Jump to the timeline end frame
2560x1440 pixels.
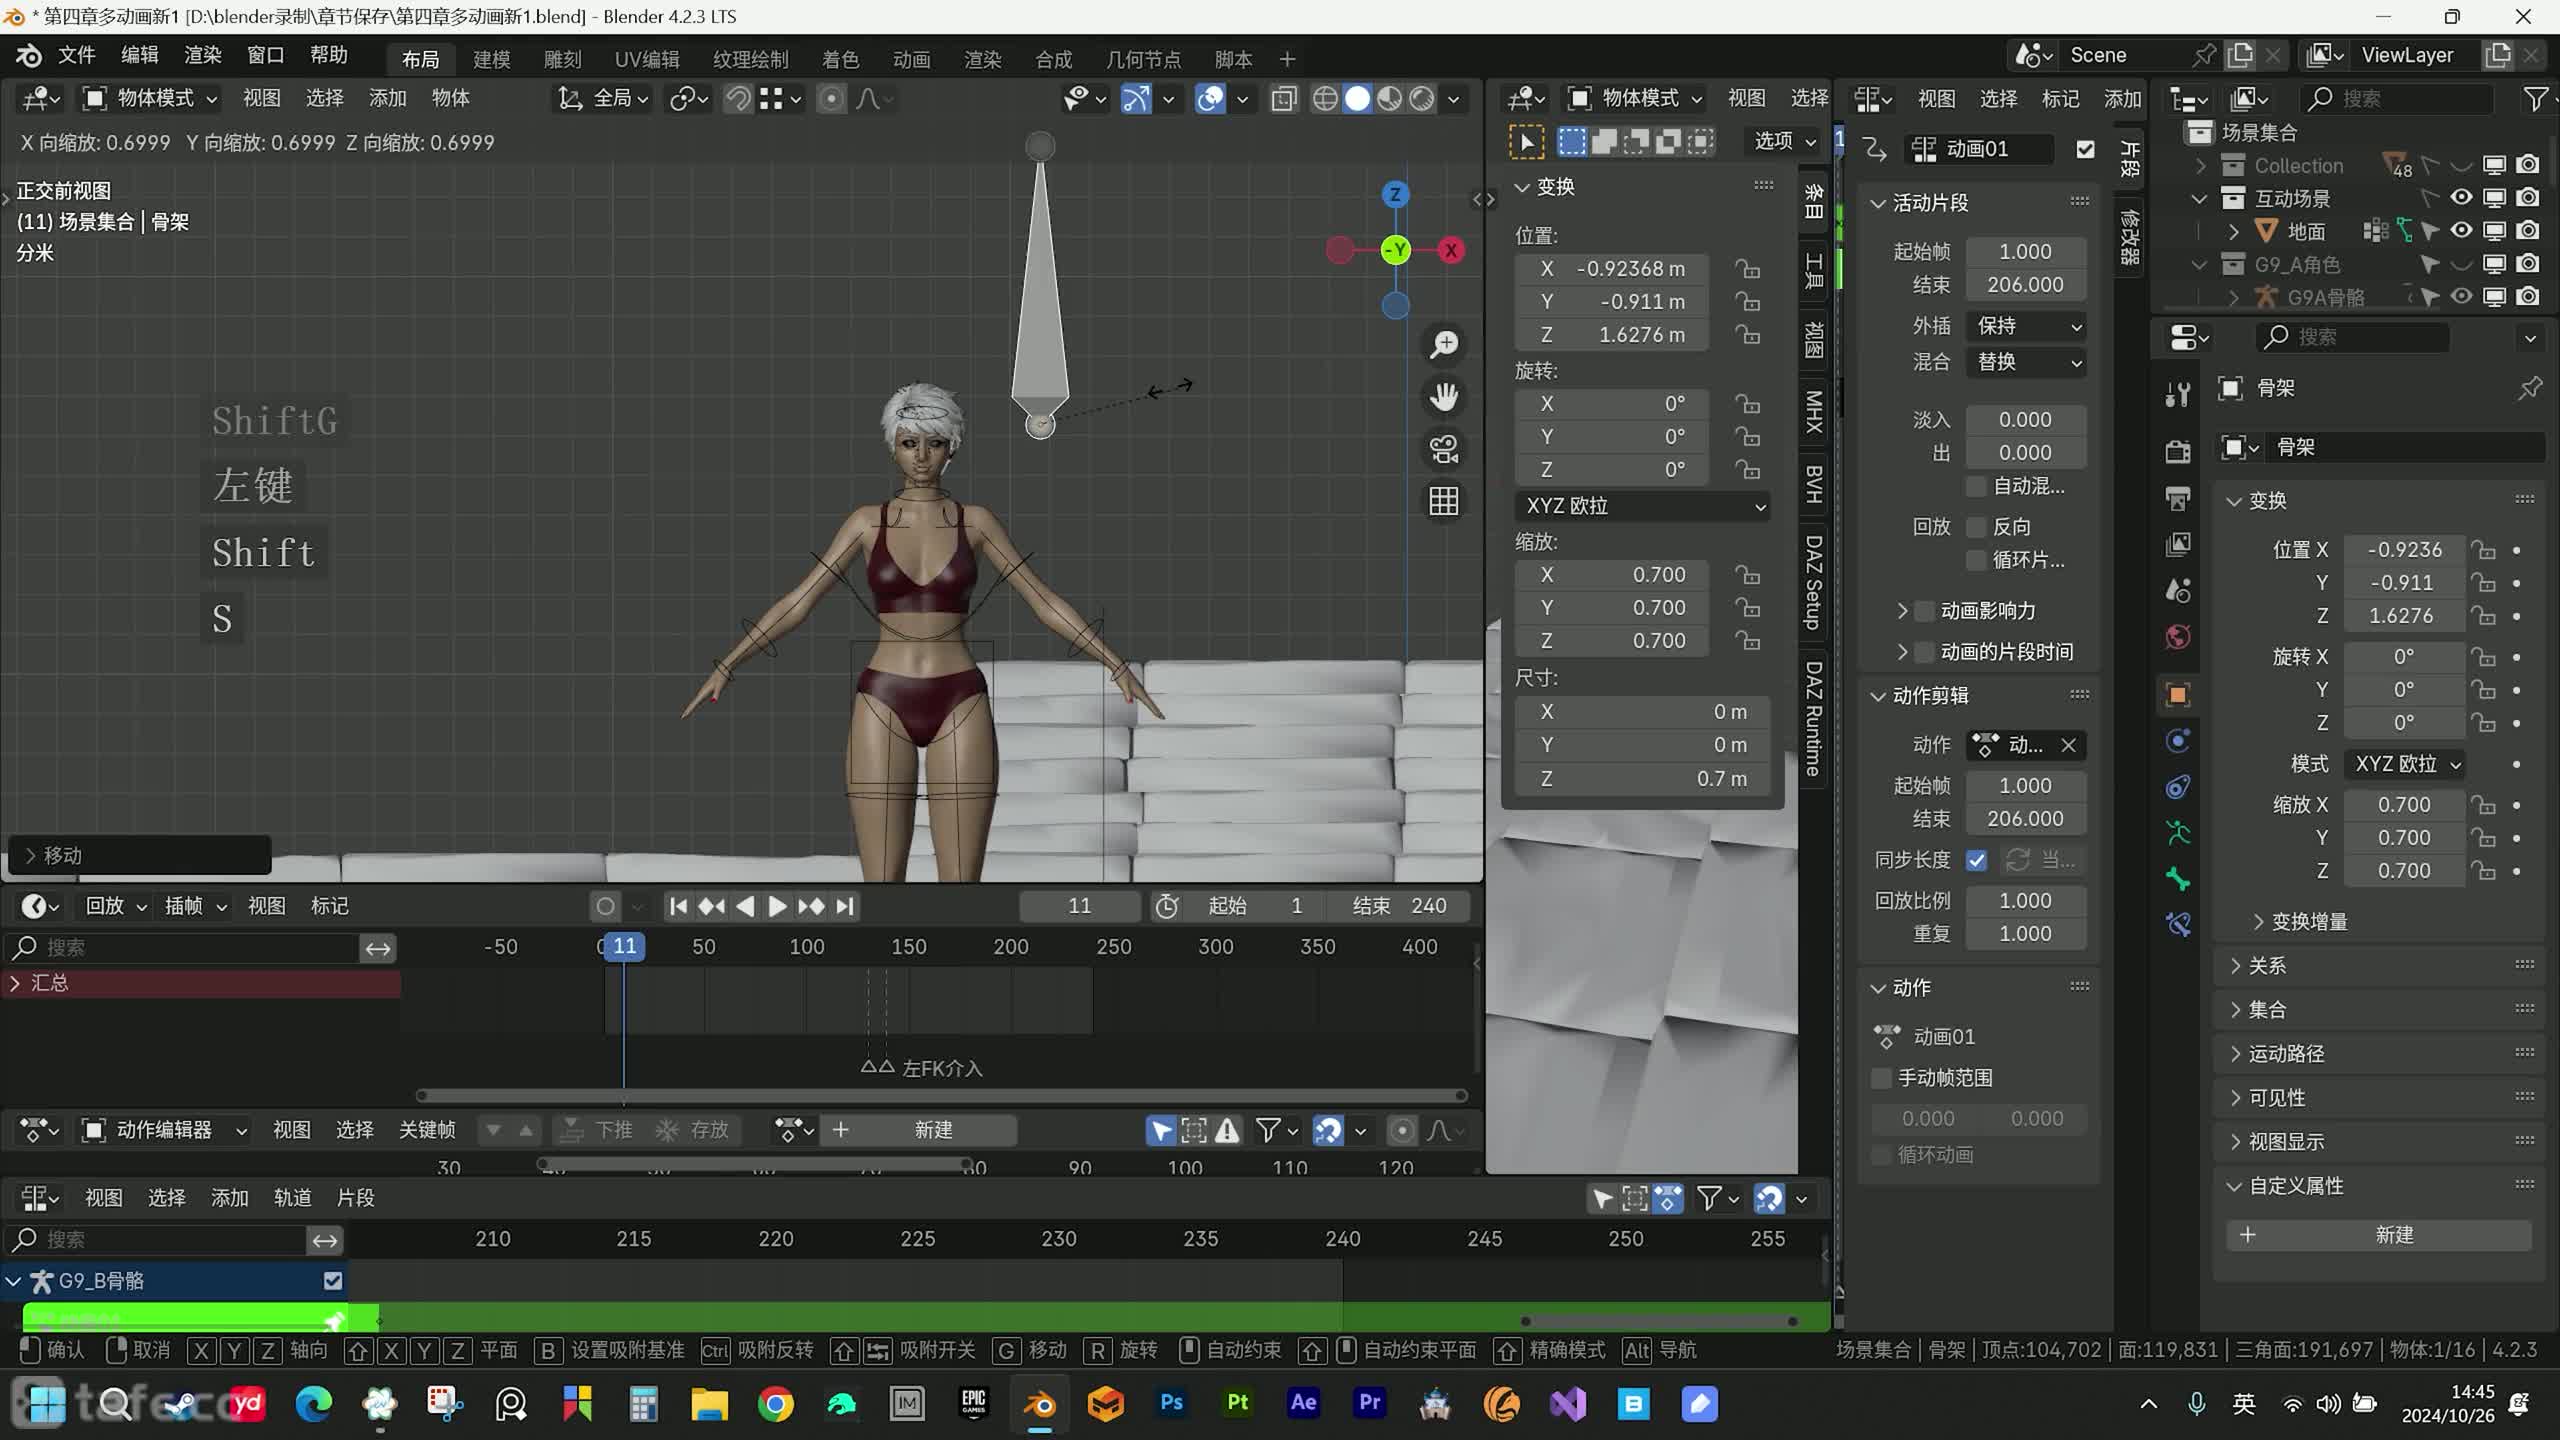click(845, 906)
